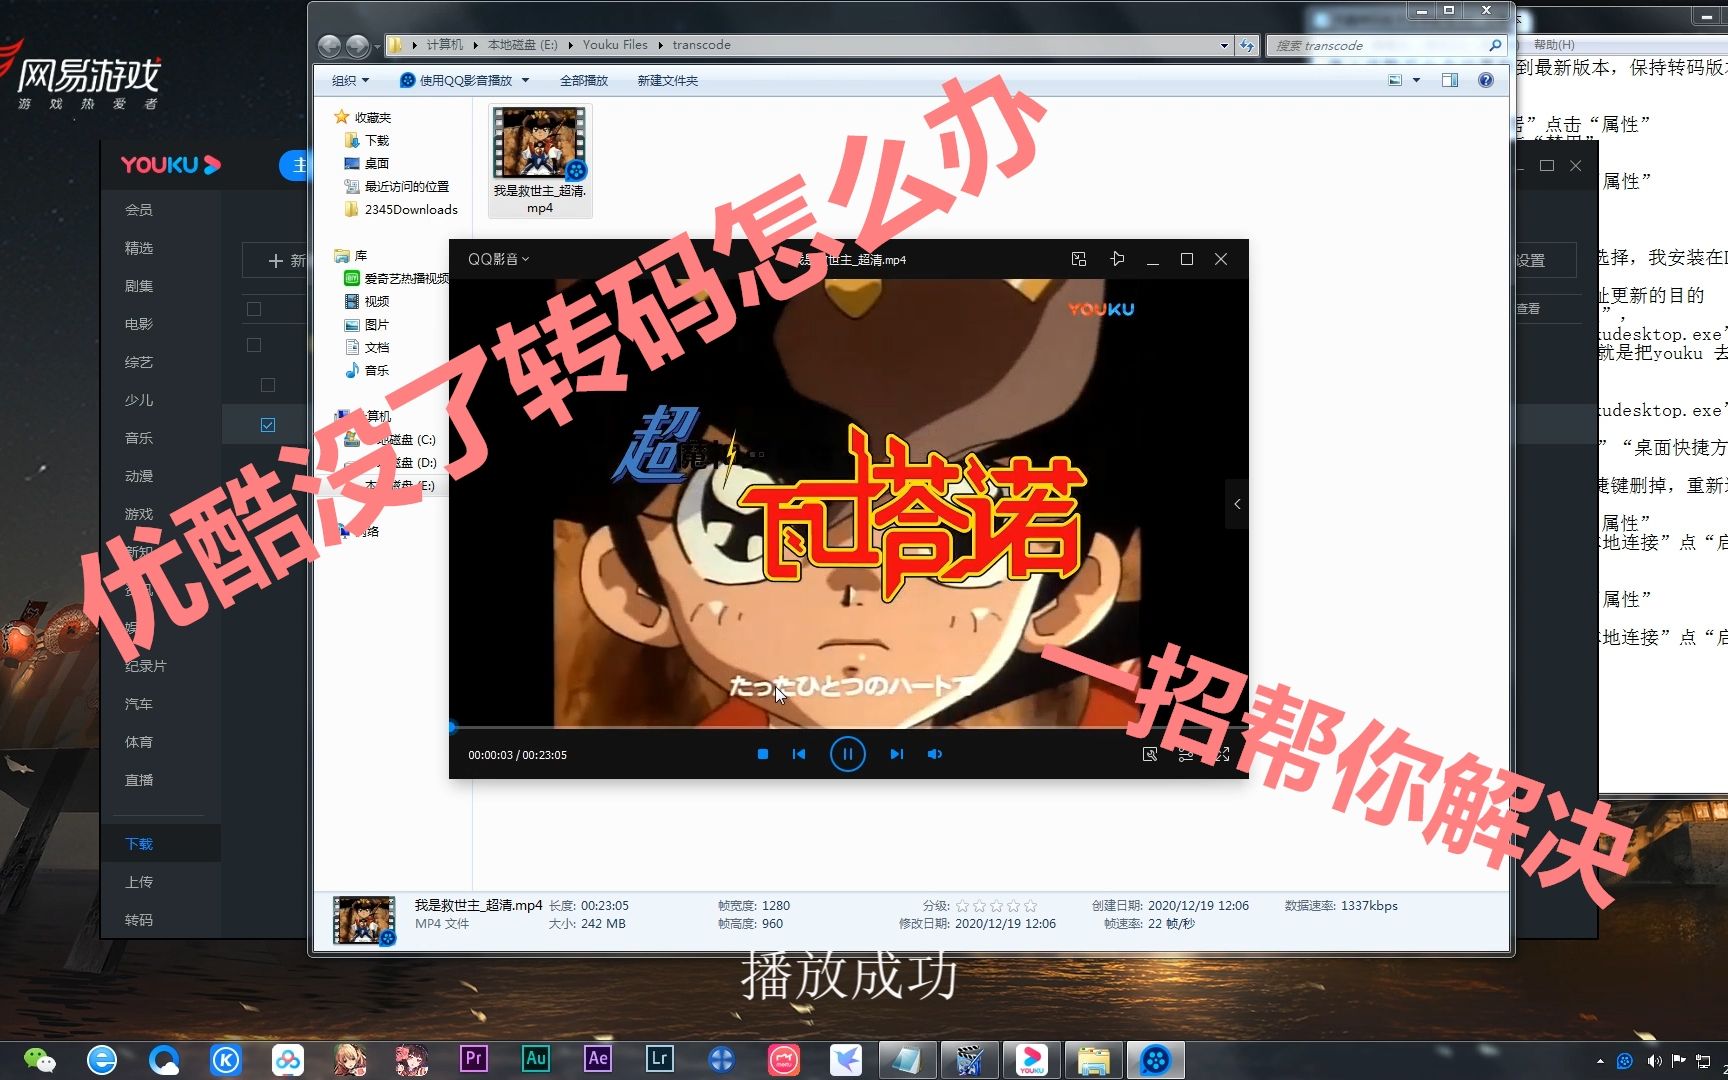Go back in Explorer navigation
The width and height of the screenshot is (1728, 1080).
(x=329, y=45)
